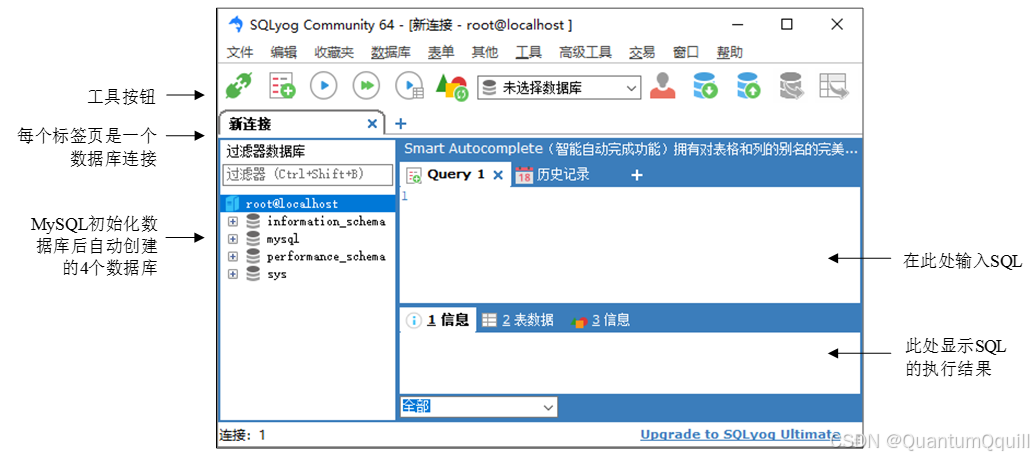Screen dimensions: 1034x459
Task: Expand the performance_schema tree node
Action: click(x=232, y=256)
